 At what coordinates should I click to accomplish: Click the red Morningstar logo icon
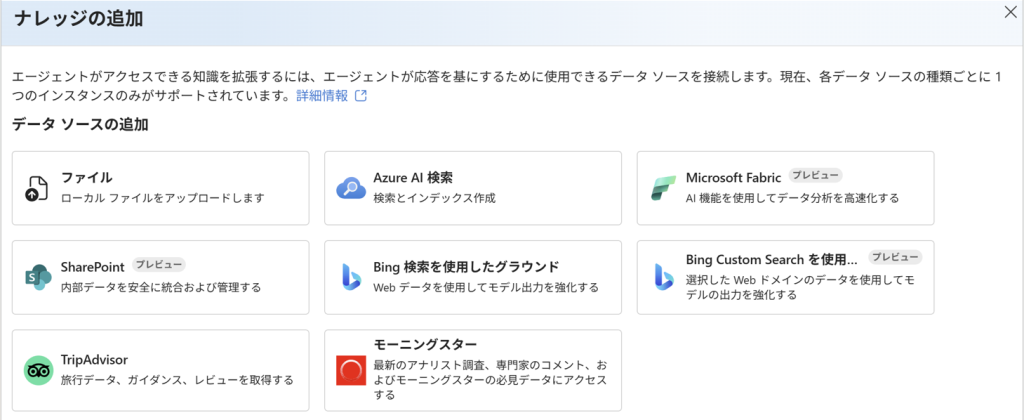click(351, 370)
